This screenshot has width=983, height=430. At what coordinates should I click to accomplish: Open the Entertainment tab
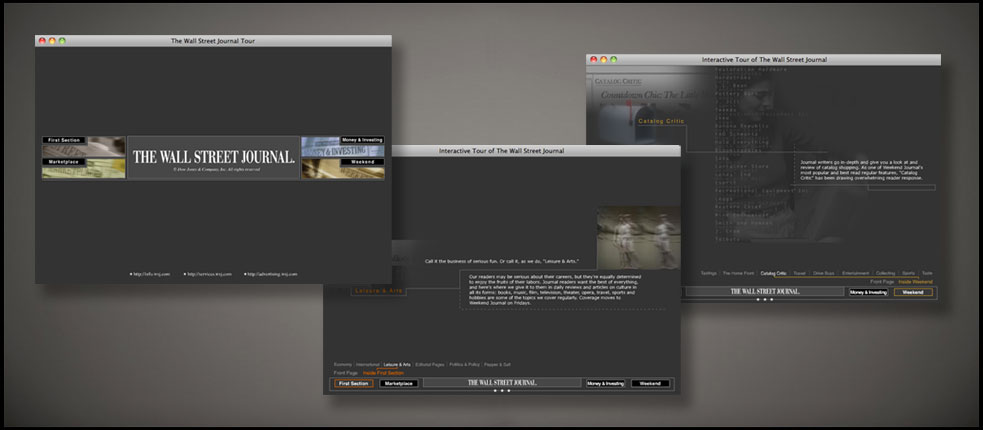pos(855,272)
